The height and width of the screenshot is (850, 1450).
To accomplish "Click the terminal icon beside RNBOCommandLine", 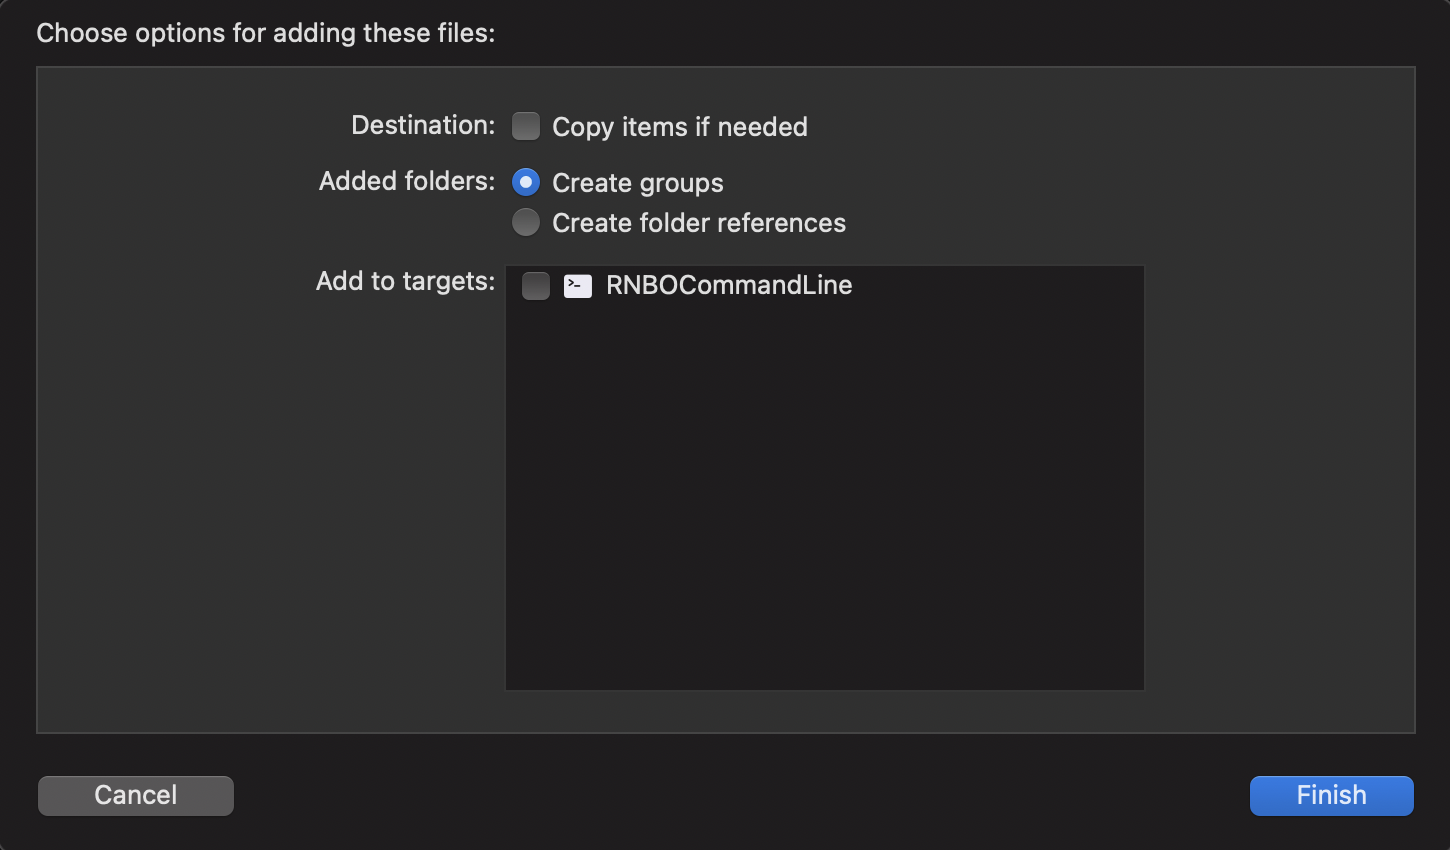I will [x=578, y=285].
